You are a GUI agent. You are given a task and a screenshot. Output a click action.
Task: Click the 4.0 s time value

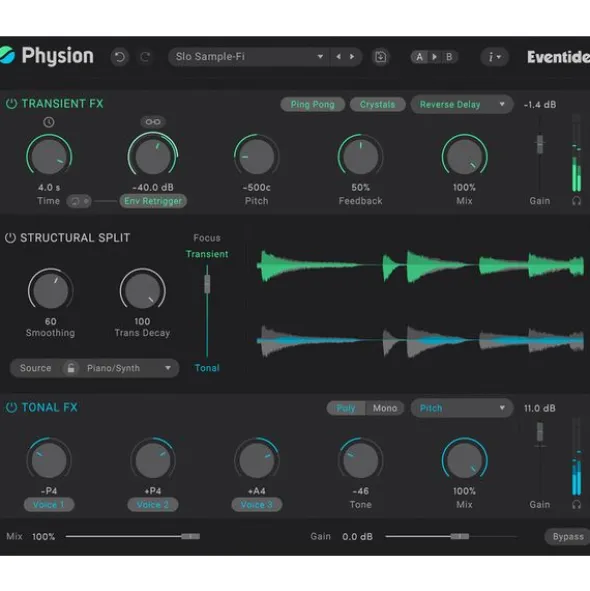[49, 187]
